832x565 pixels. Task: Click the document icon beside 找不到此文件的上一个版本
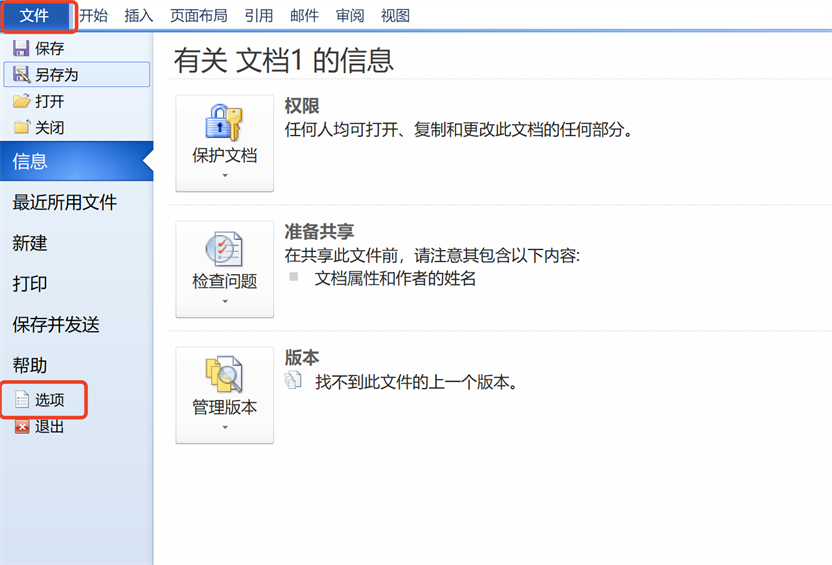click(293, 381)
